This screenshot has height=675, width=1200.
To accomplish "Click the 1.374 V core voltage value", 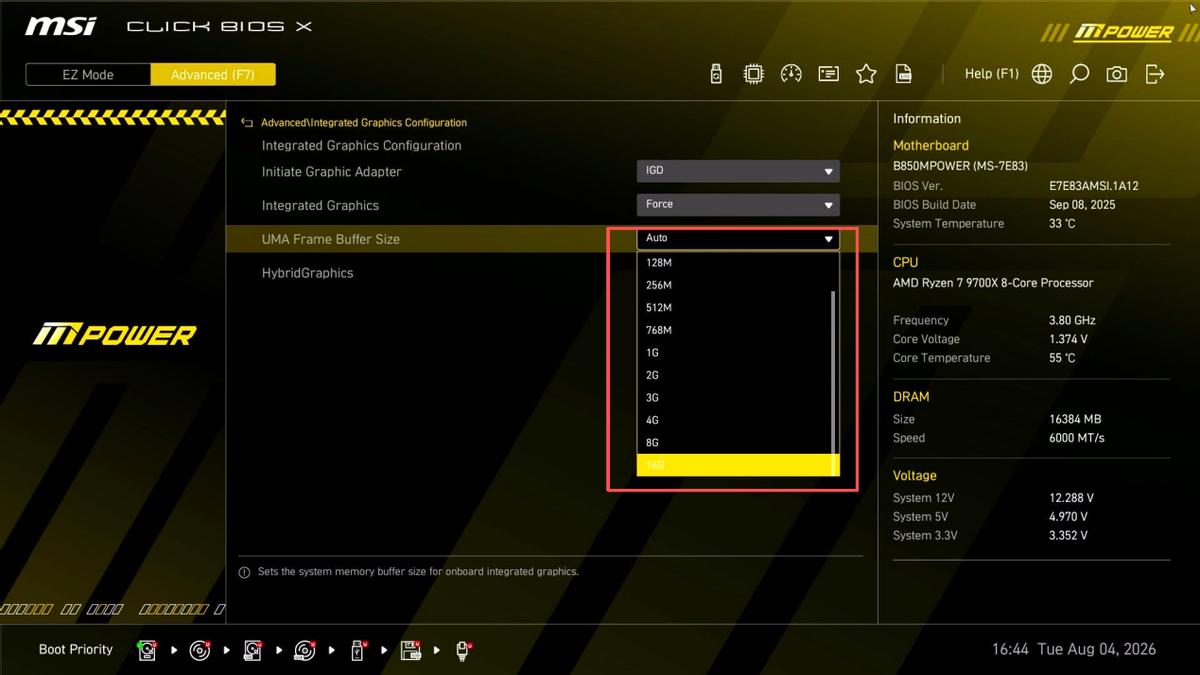I will pyautogui.click(x=1068, y=340).
